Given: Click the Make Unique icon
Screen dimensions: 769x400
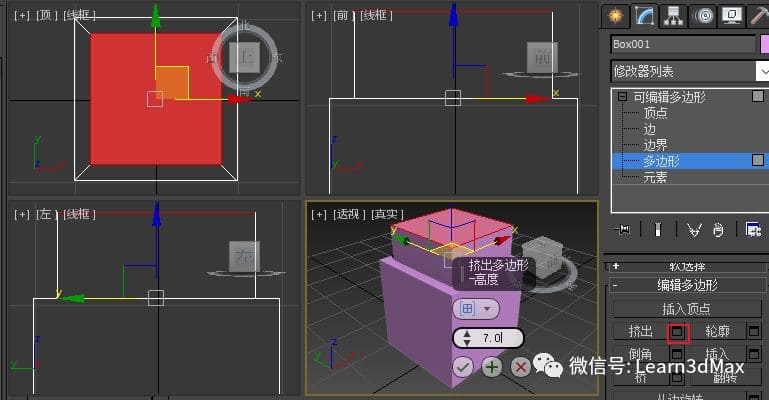Looking at the screenshot, I should tap(693, 229).
